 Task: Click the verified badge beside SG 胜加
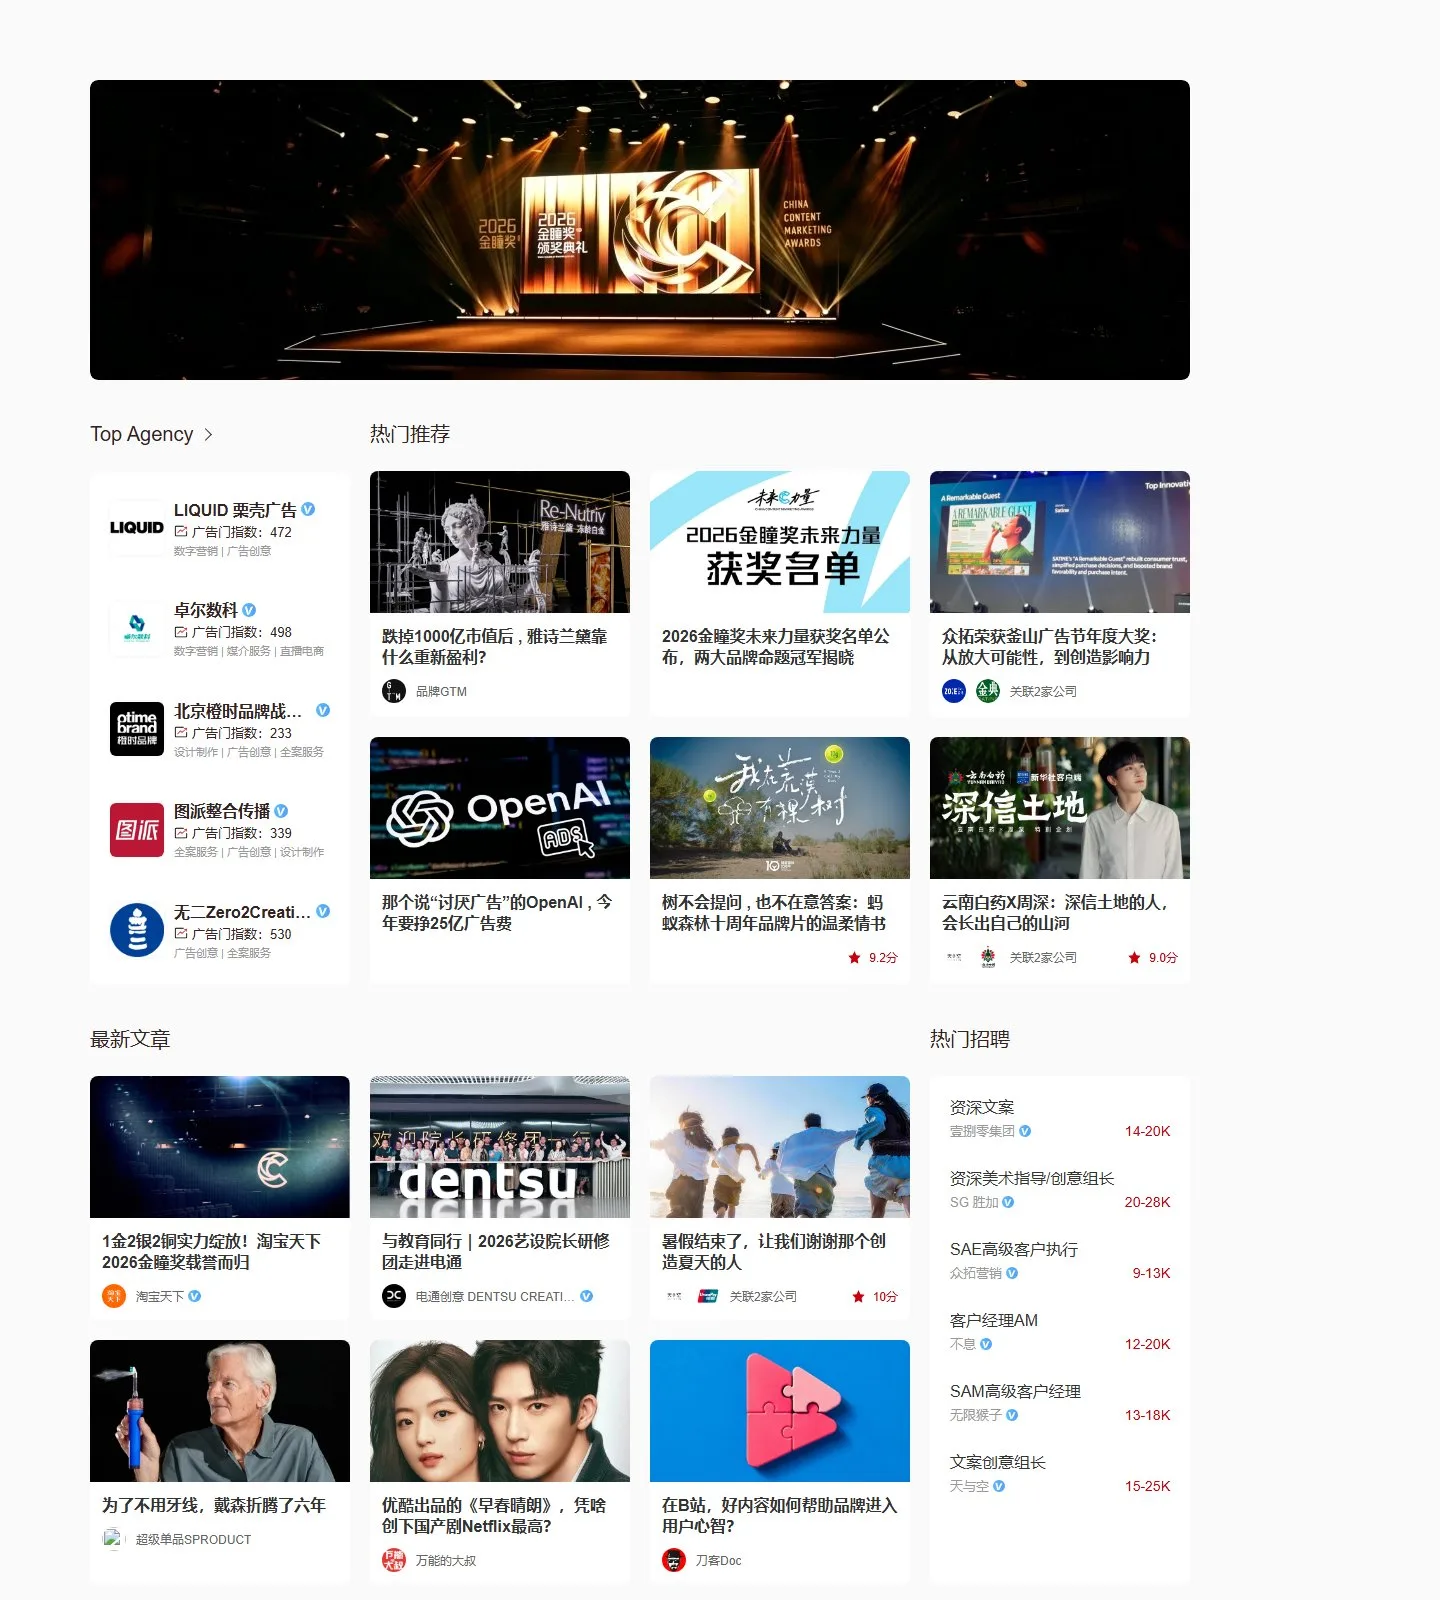tap(1008, 1202)
